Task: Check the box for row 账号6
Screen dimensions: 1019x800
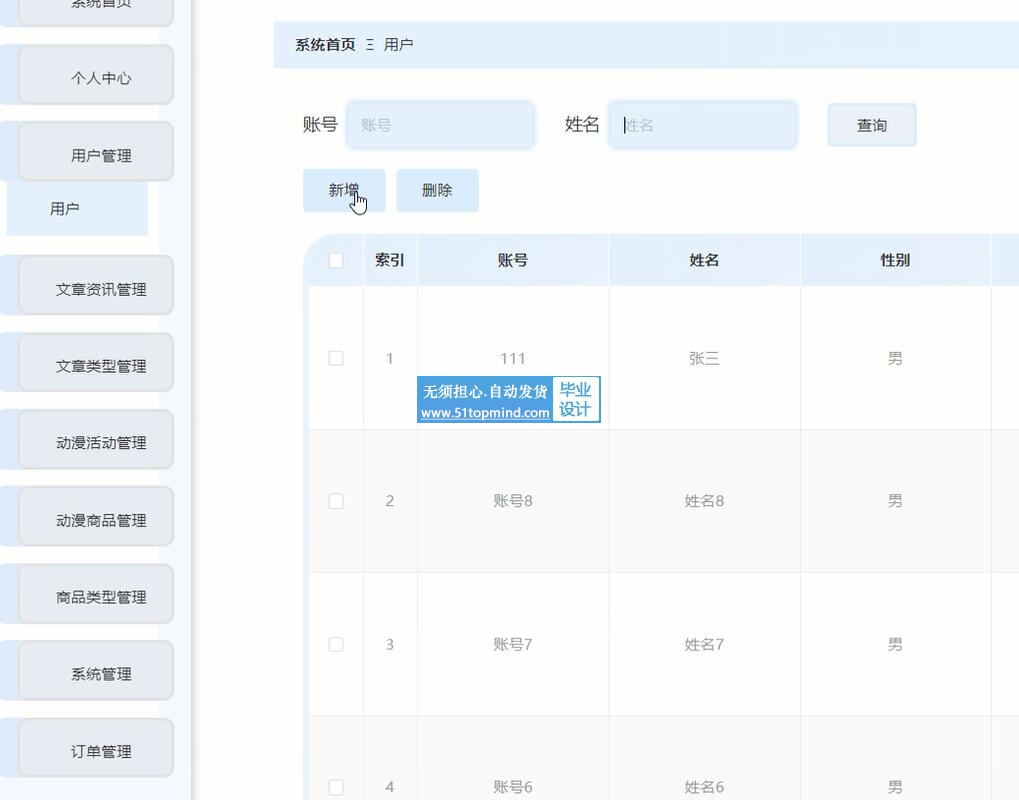Action: pos(336,787)
